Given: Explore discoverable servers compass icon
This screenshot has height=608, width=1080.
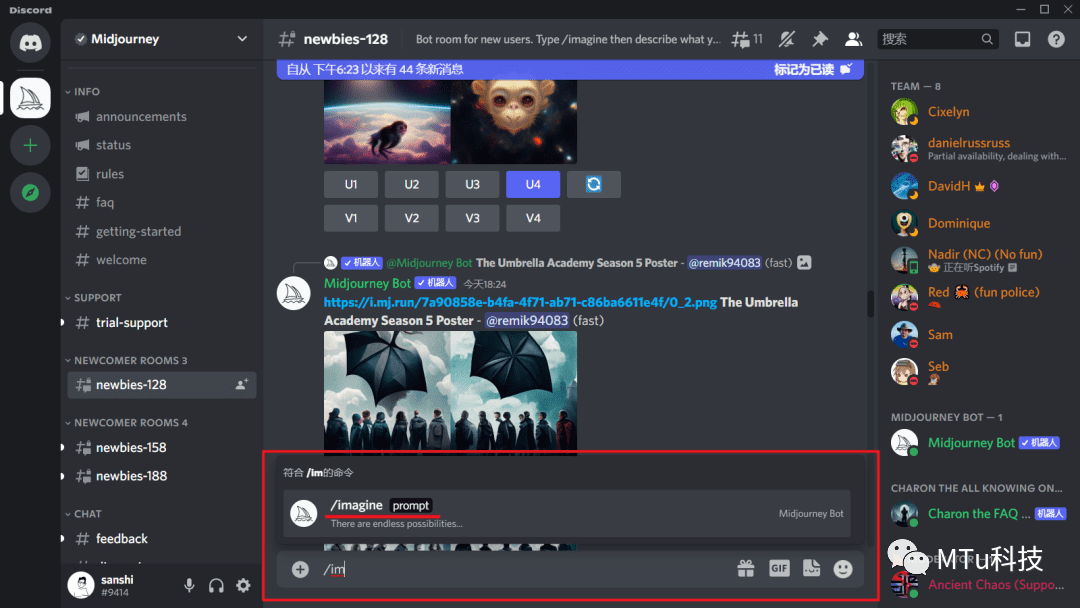Looking at the screenshot, I should point(30,193).
